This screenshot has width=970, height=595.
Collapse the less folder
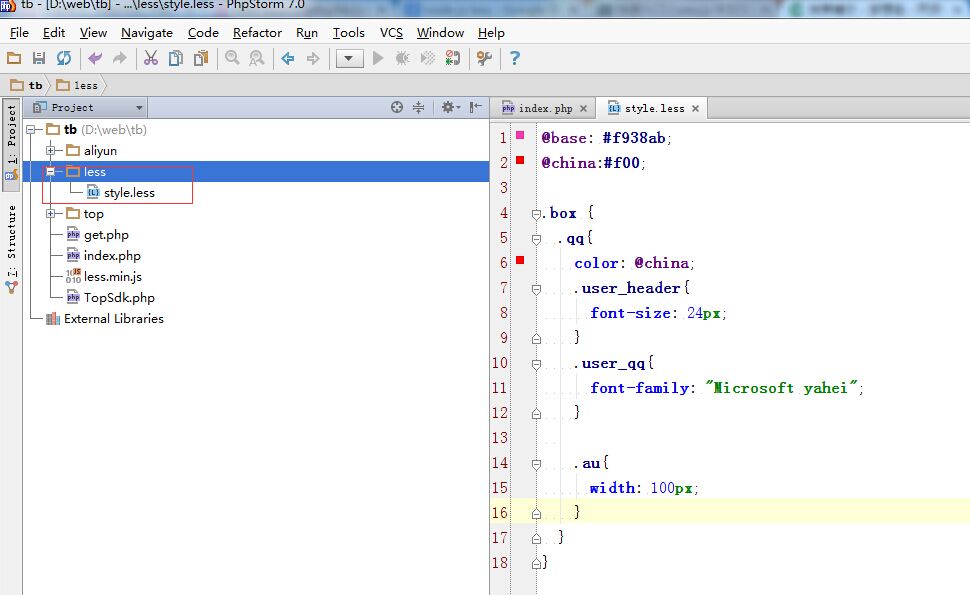pyautogui.click(x=51, y=171)
